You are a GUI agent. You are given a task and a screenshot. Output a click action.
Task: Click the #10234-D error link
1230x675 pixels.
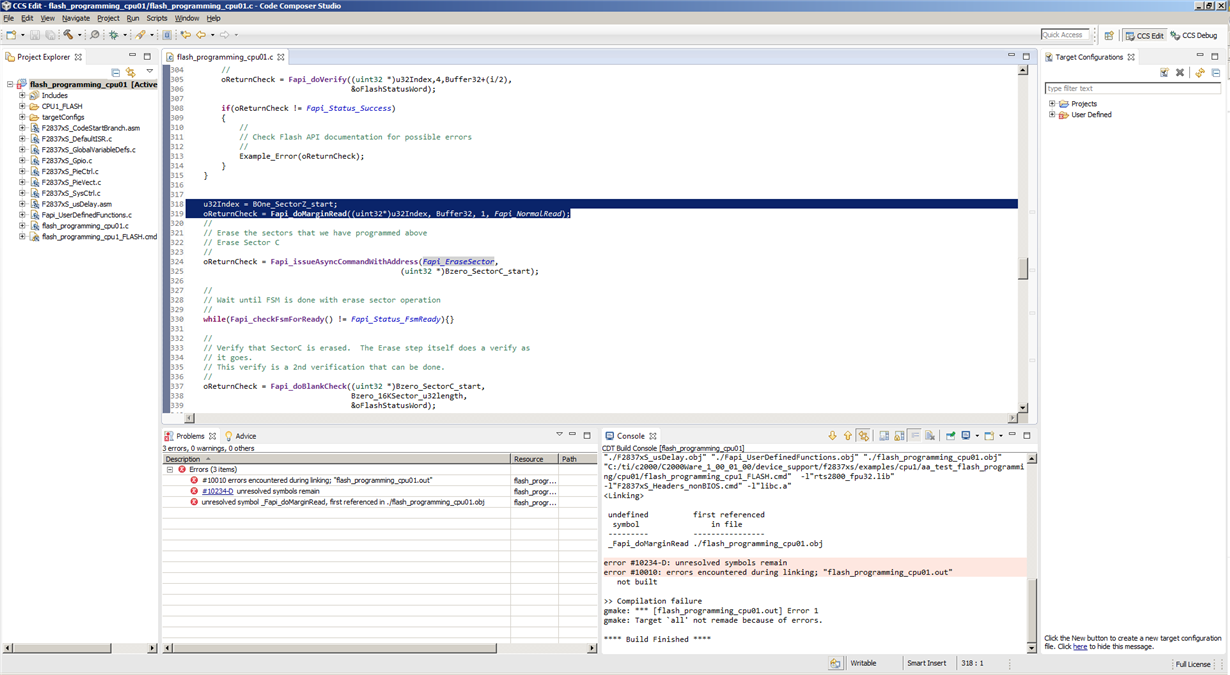point(217,491)
